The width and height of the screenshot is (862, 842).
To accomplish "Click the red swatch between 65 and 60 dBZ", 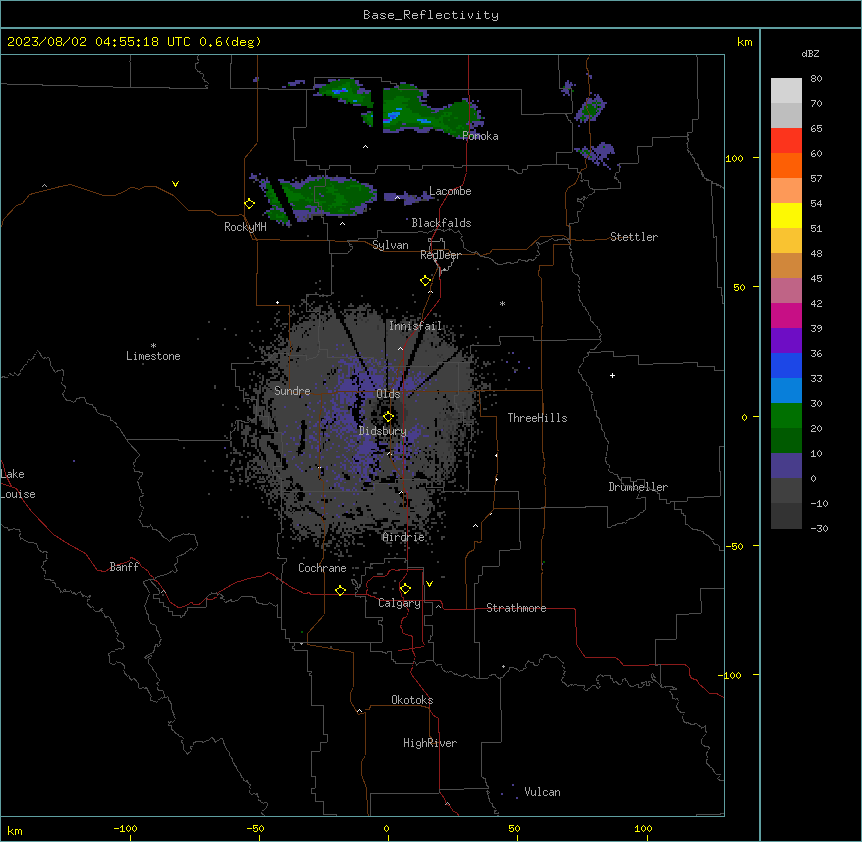I will [x=786, y=141].
